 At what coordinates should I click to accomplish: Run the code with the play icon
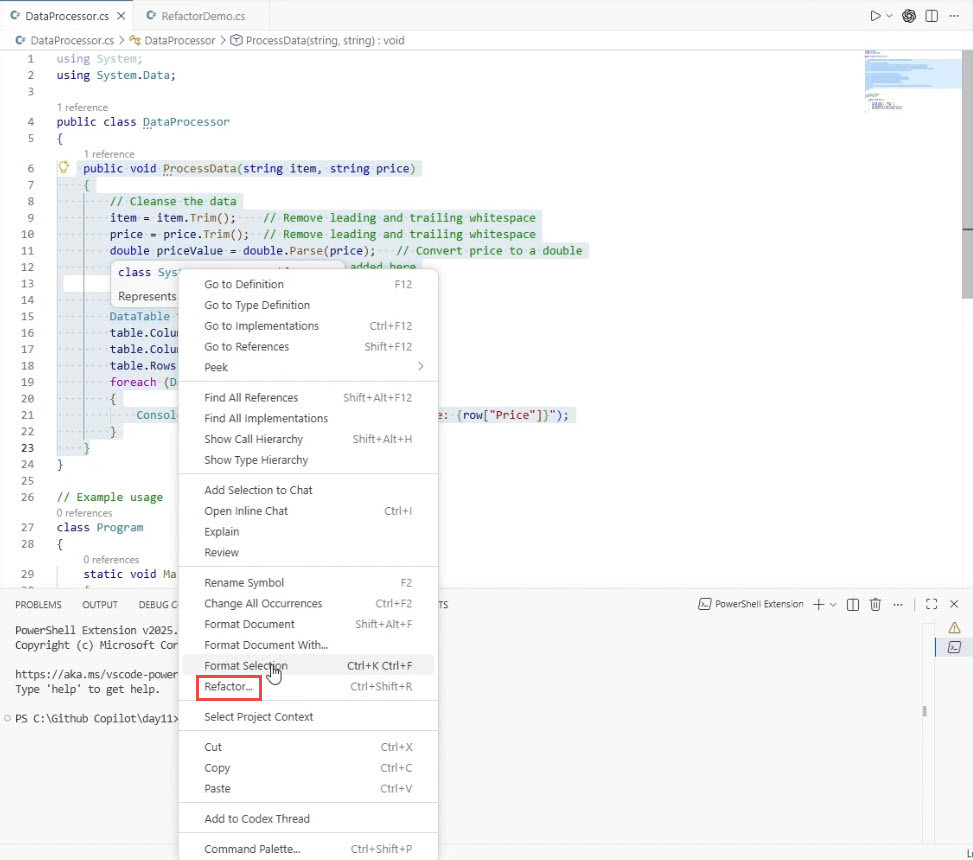pos(875,16)
